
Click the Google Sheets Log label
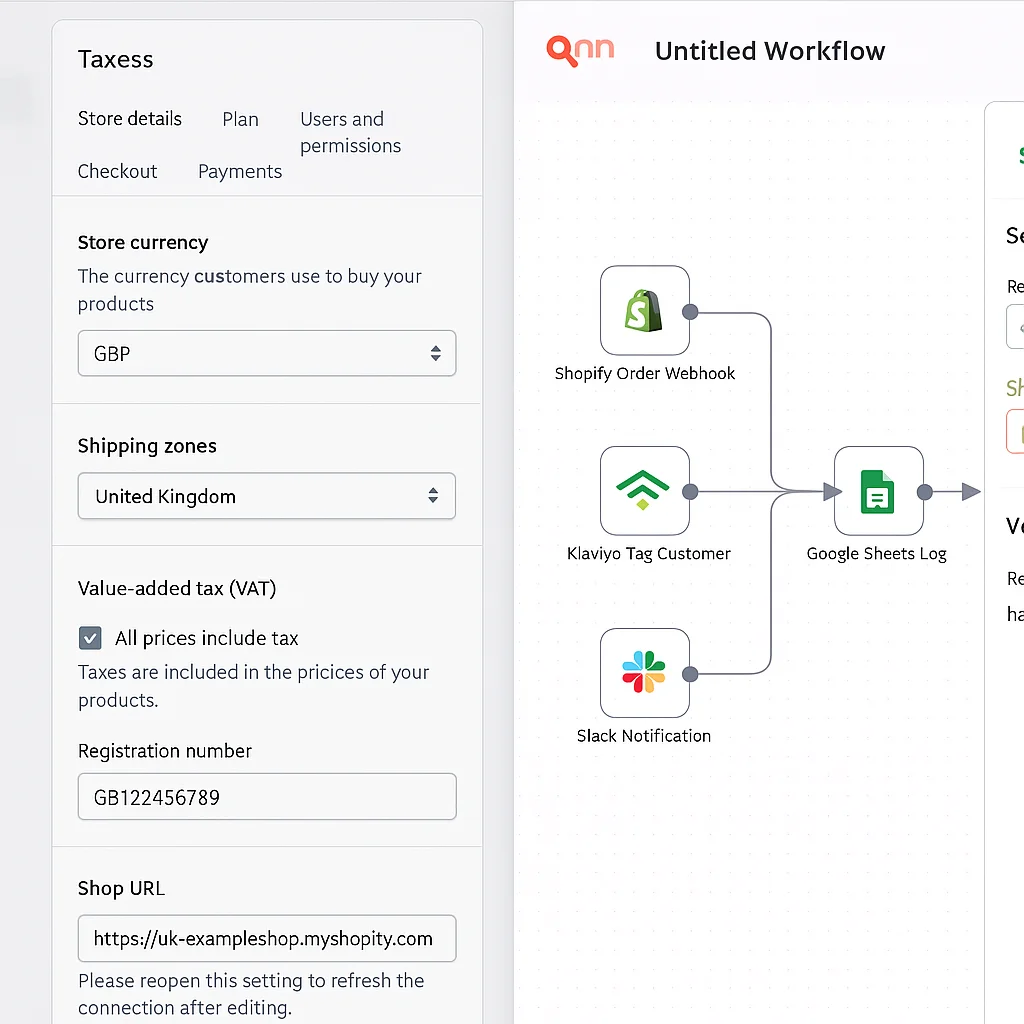pos(876,554)
